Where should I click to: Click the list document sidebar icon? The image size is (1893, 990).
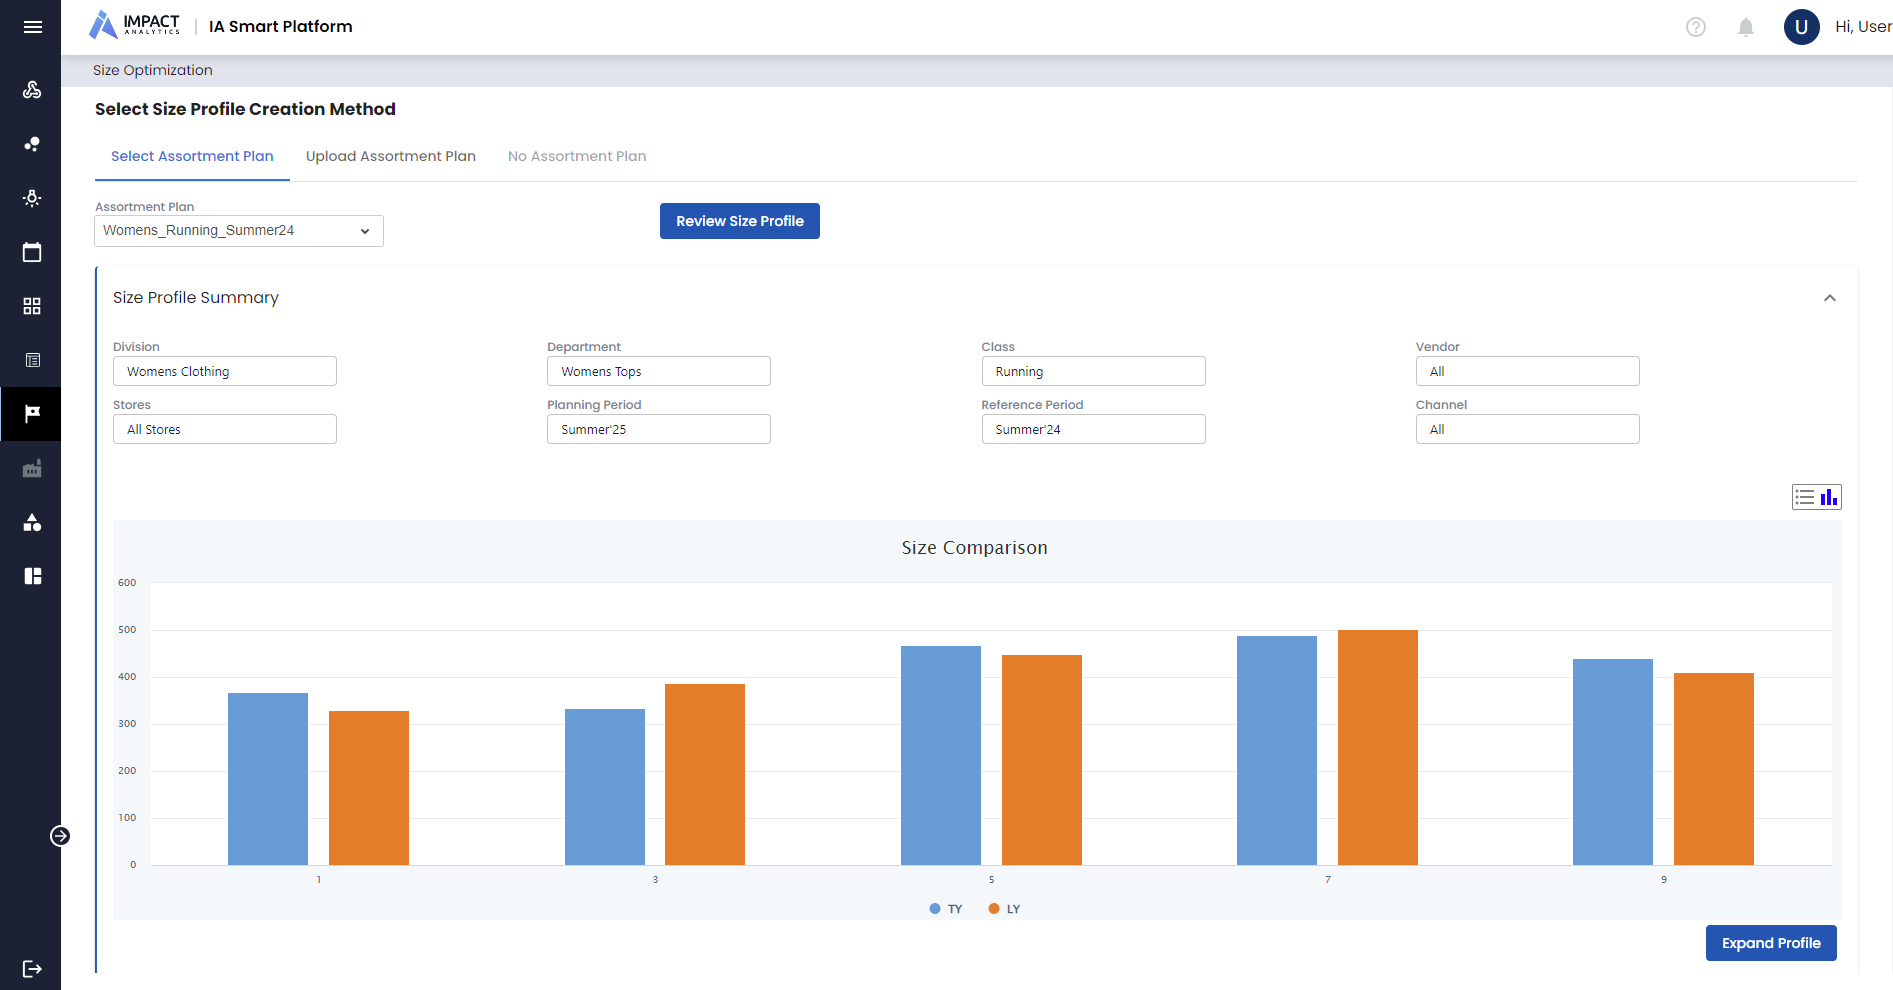(32, 360)
